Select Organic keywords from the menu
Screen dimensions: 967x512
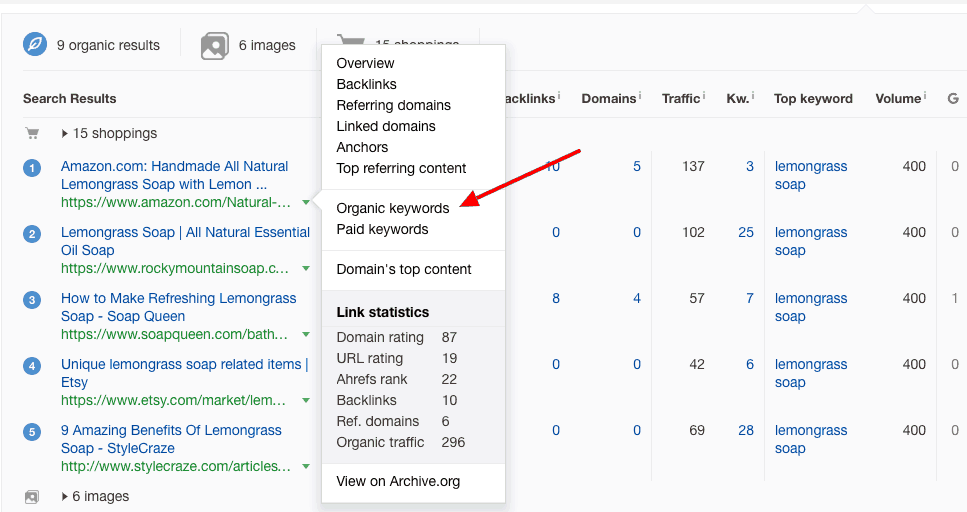pos(393,208)
